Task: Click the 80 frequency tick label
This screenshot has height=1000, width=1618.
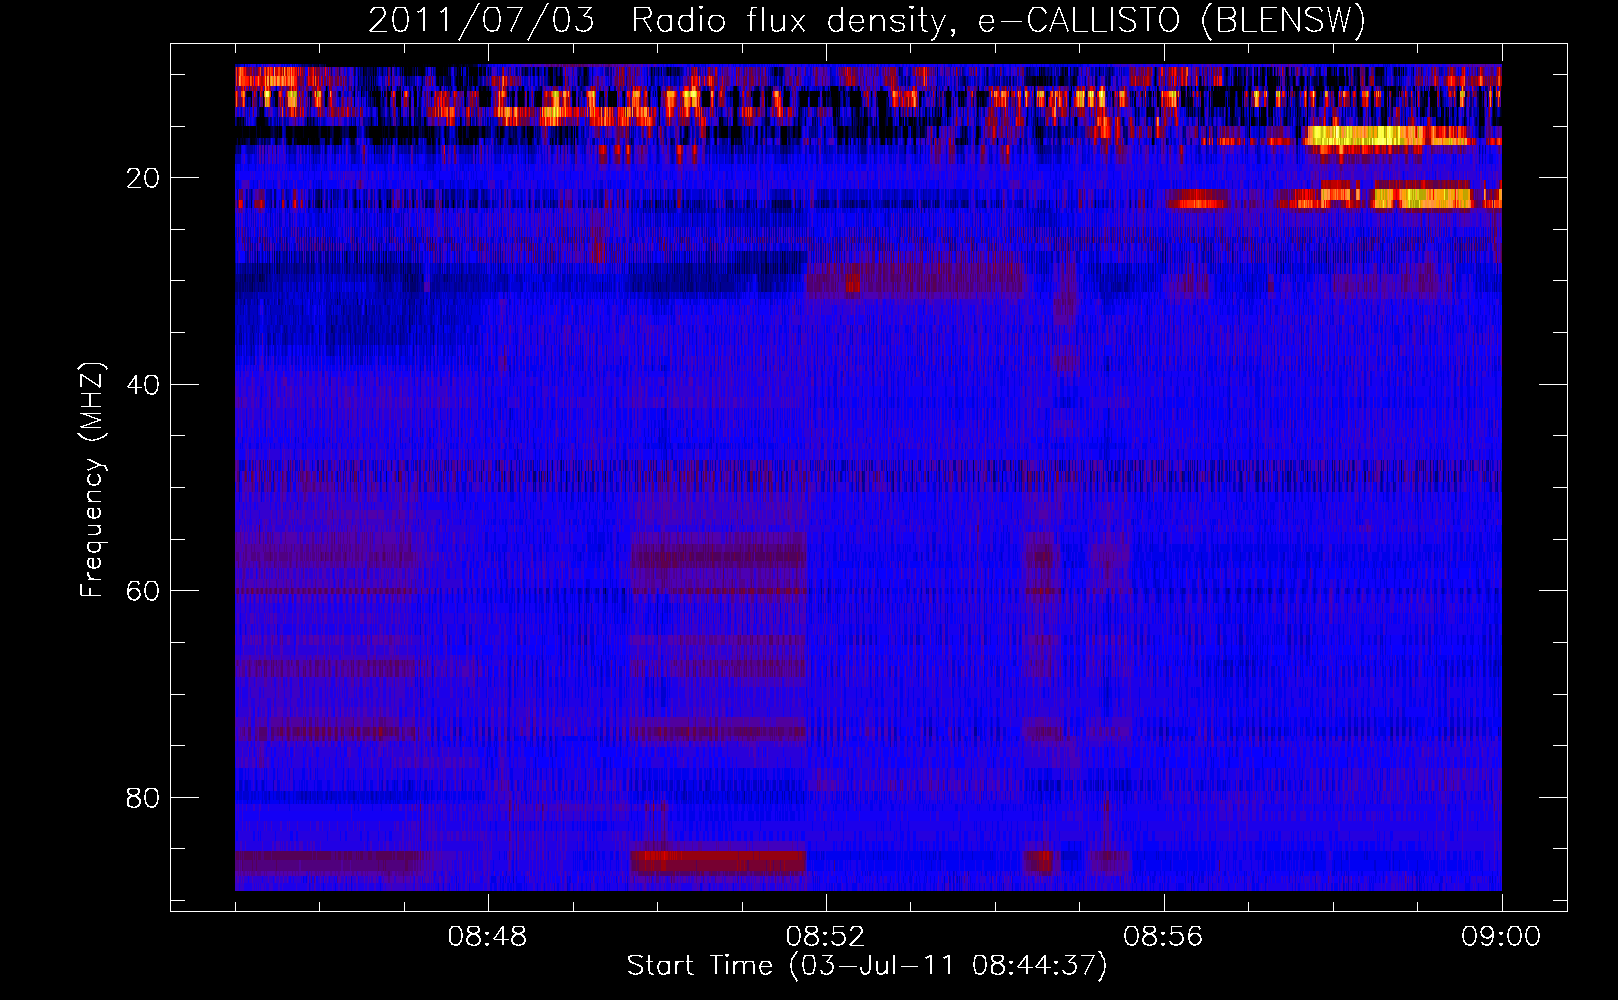Action: (x=143, y=798)
